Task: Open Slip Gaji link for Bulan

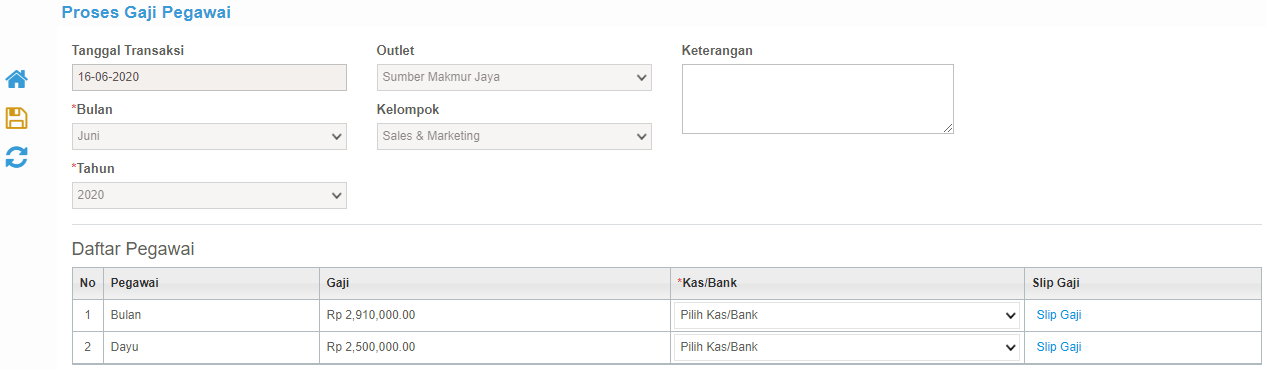Action: pos(1059,315)
